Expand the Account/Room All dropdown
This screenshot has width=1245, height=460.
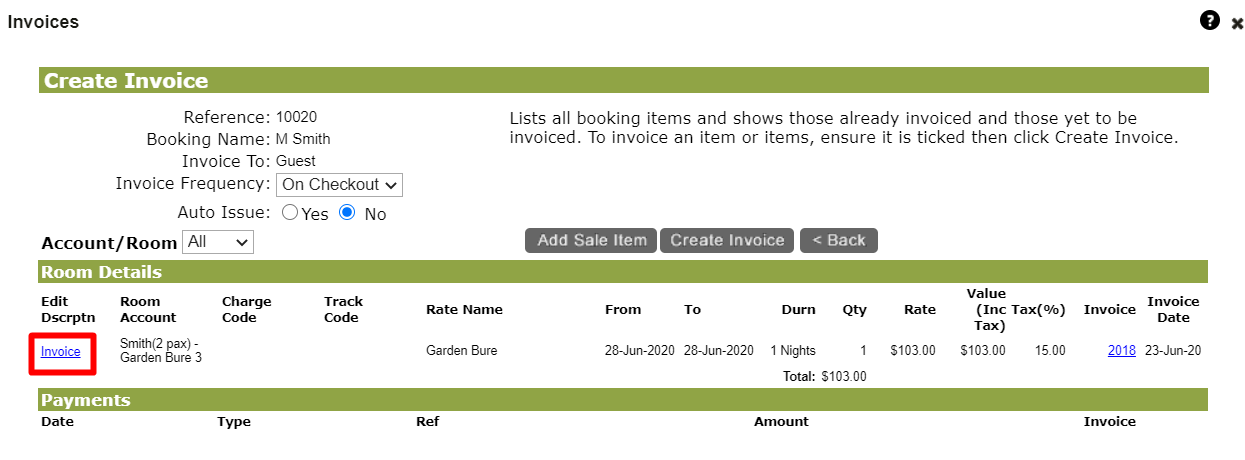pyautogui.click(x=218, y=242)
